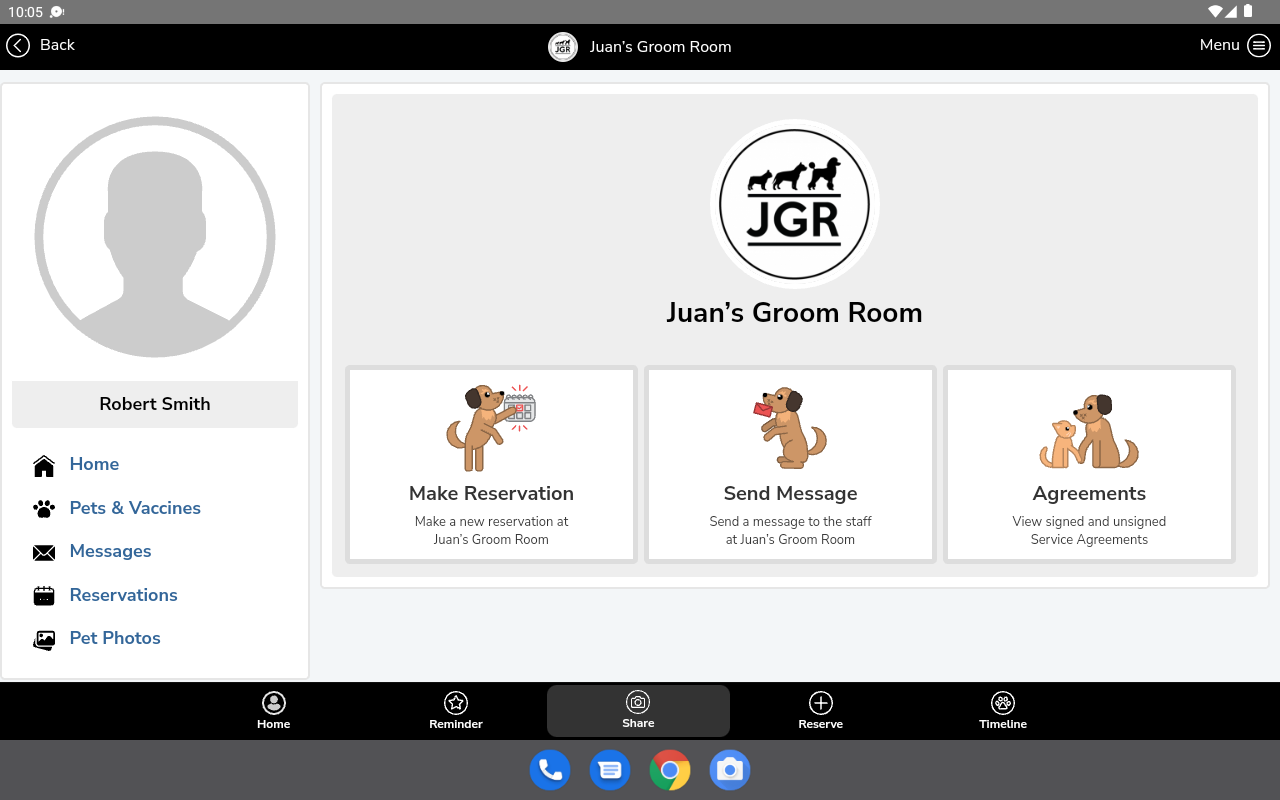This screenshot has height=800, width=1280.
Task: Open the Phone app in dock
Action: pos(550,770)
